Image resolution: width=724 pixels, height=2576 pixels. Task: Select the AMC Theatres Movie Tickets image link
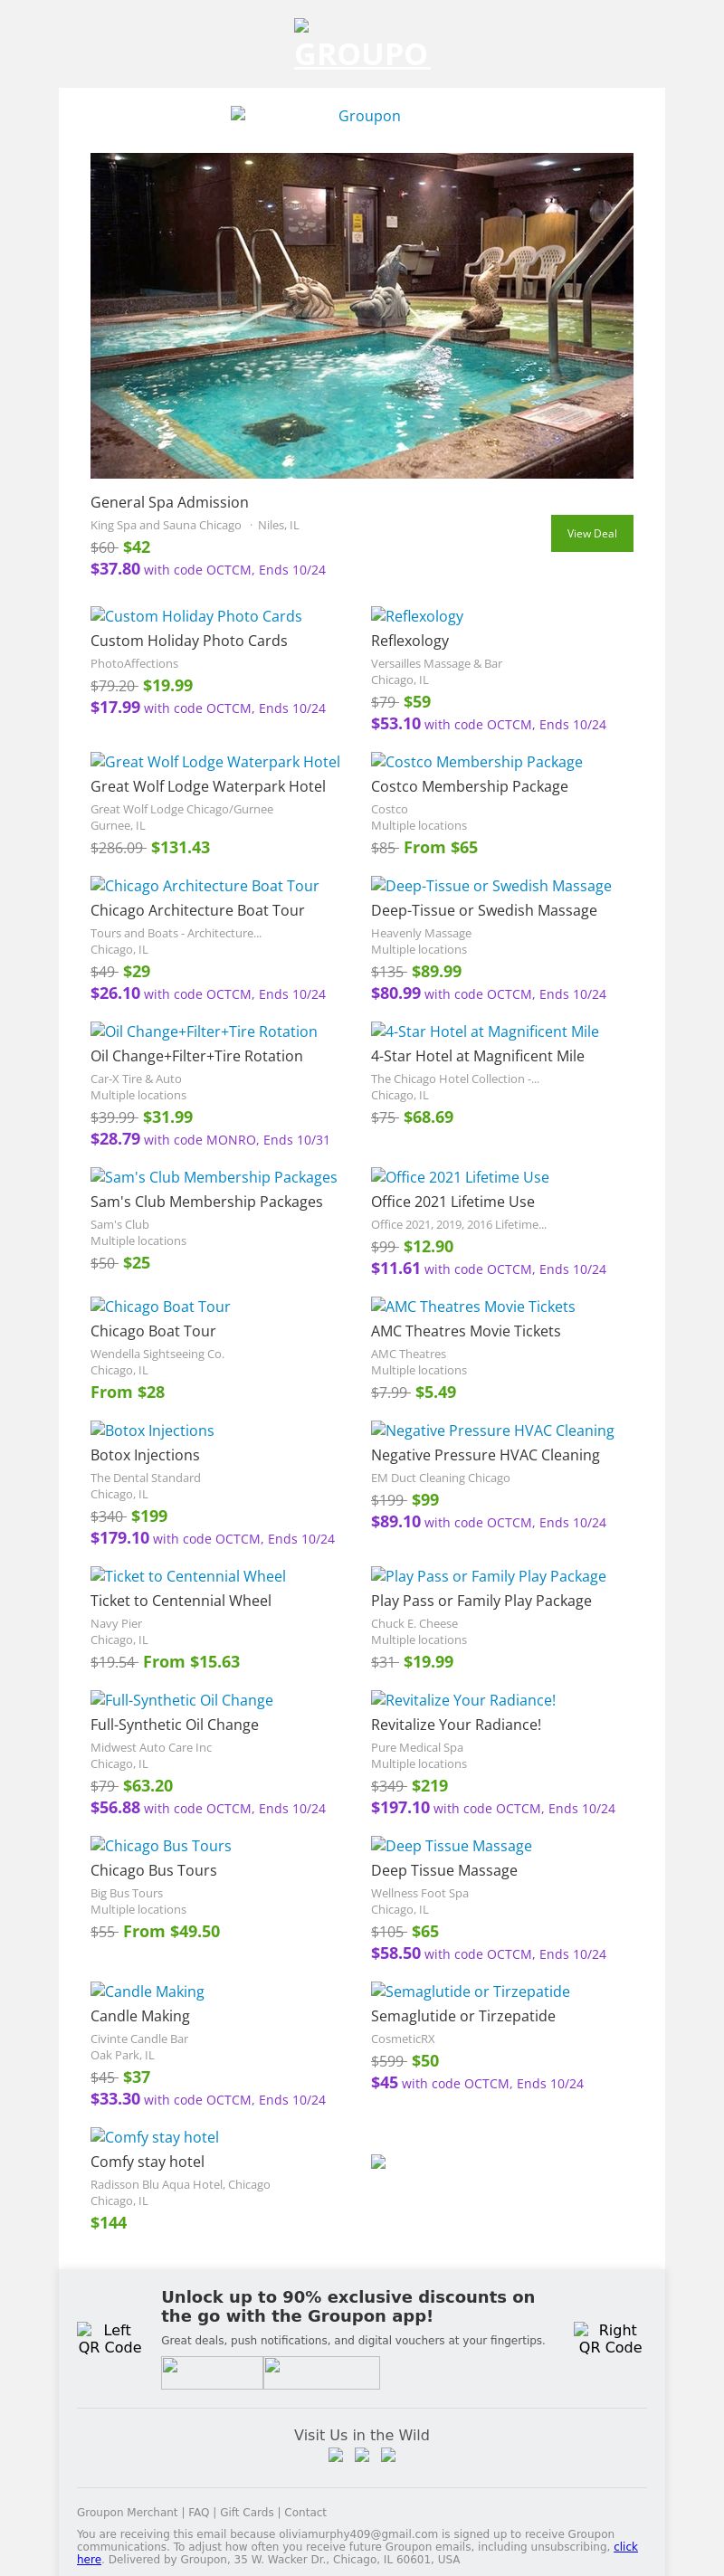(x=473, y=1306)
